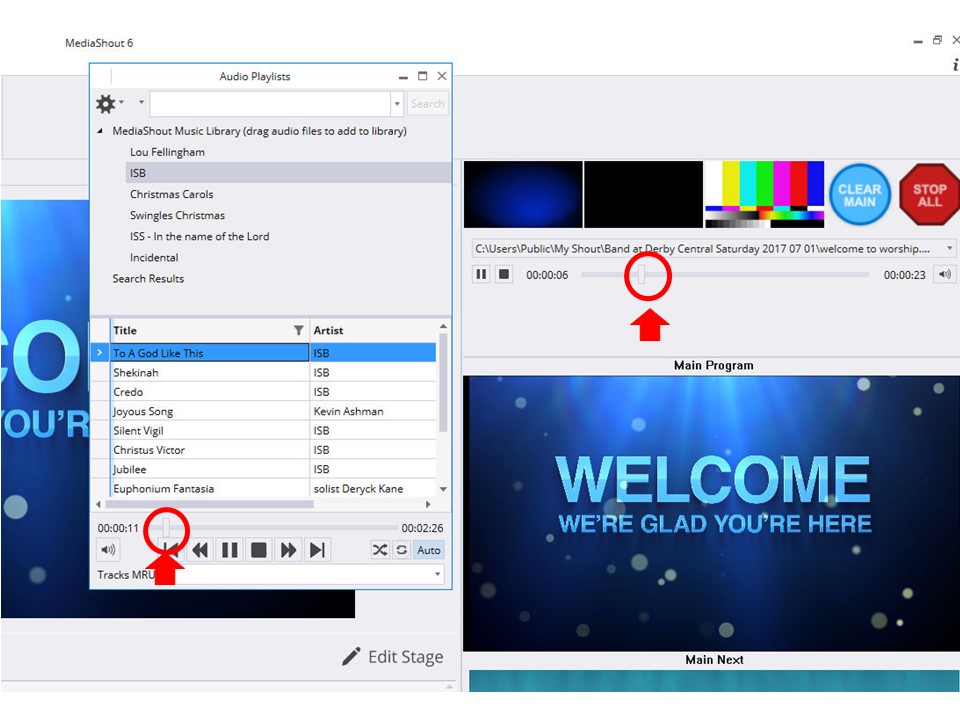The image size is (960, 720).
Task: Pause the audio playlist track
Action: (x=230, y=549)
